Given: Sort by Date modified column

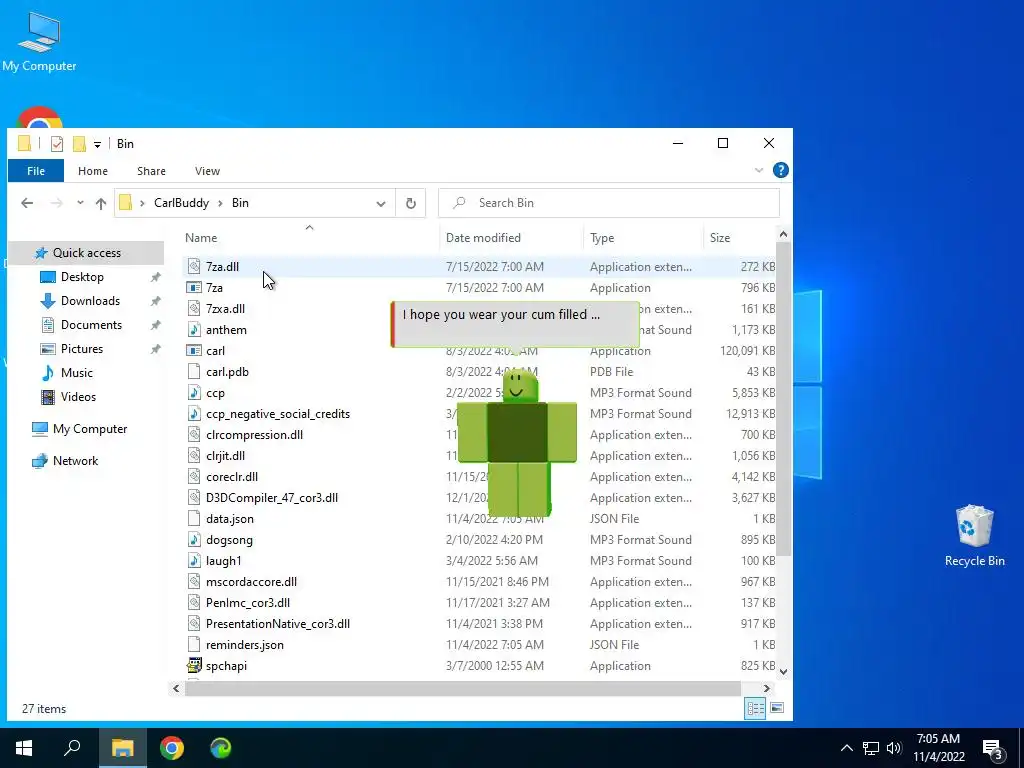Looking at the screenshot, I should (483, 238).
